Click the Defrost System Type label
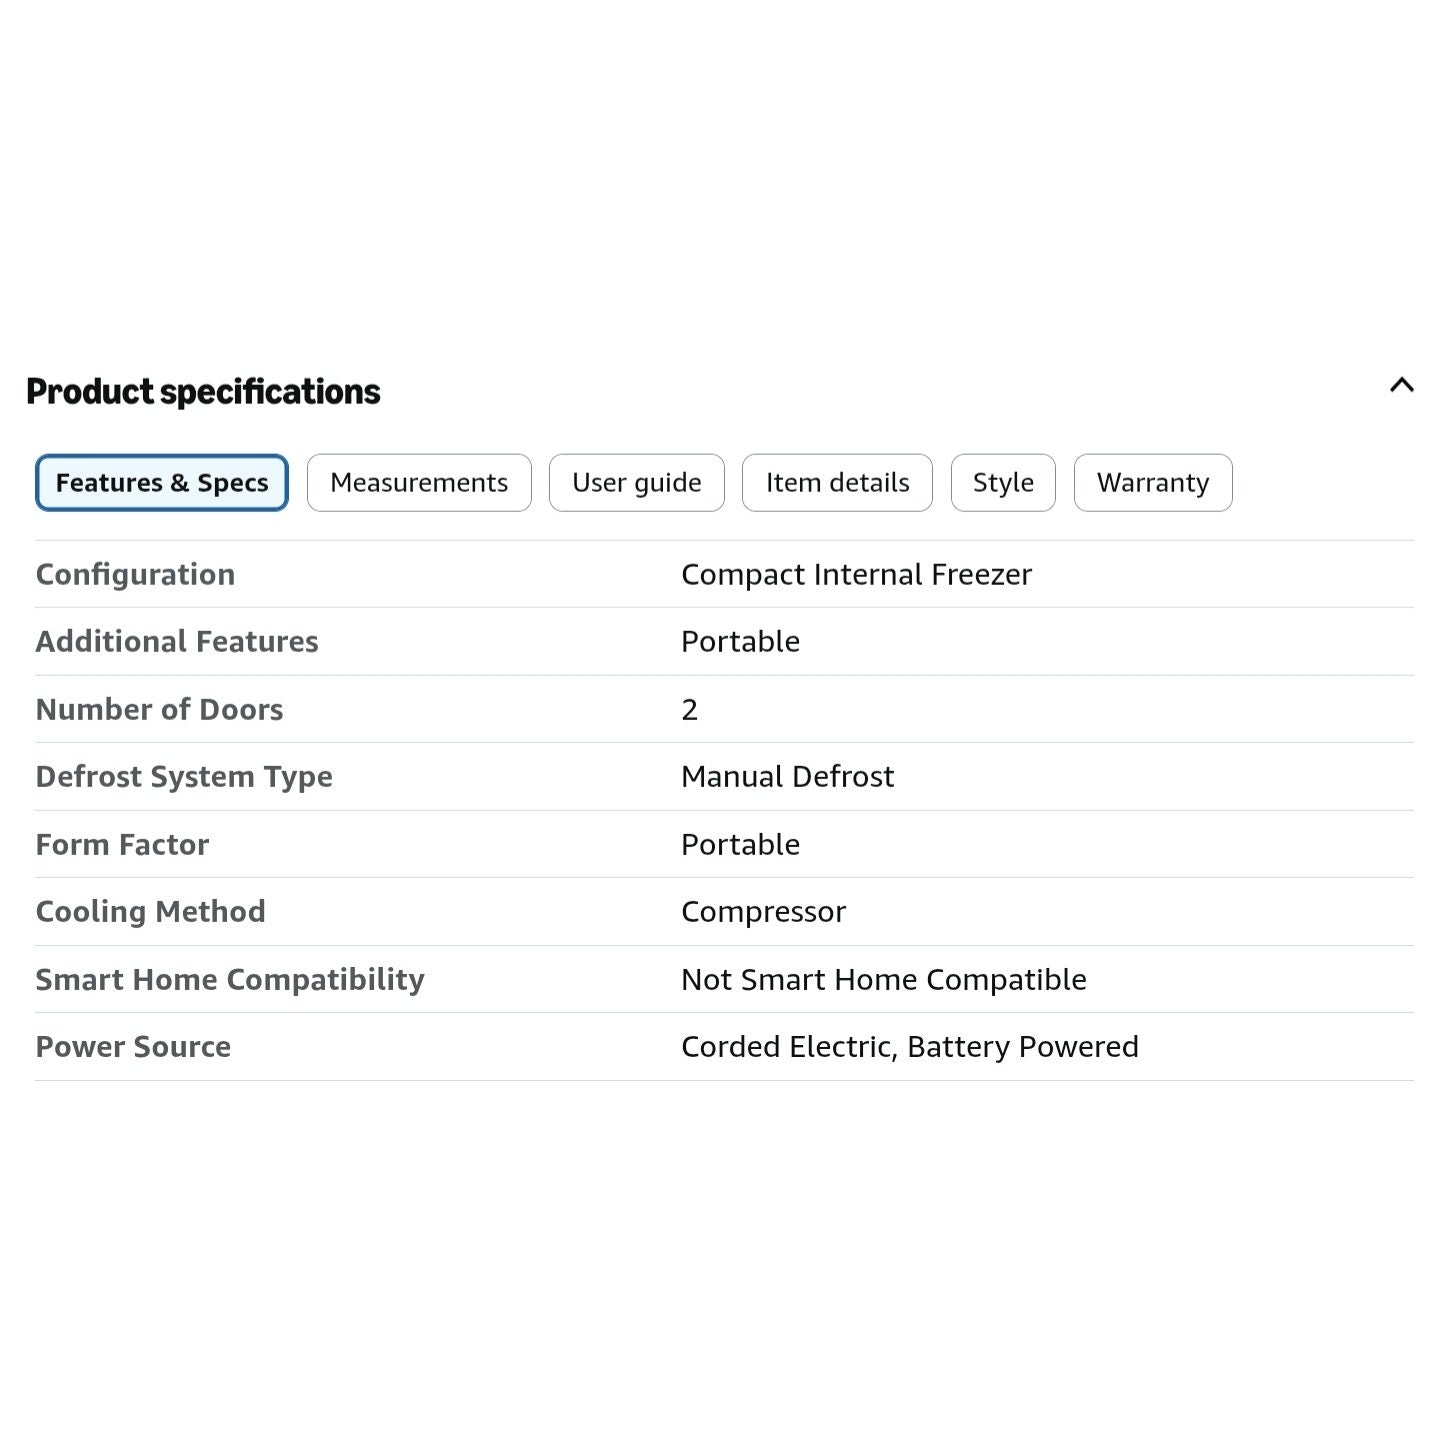 184,777
